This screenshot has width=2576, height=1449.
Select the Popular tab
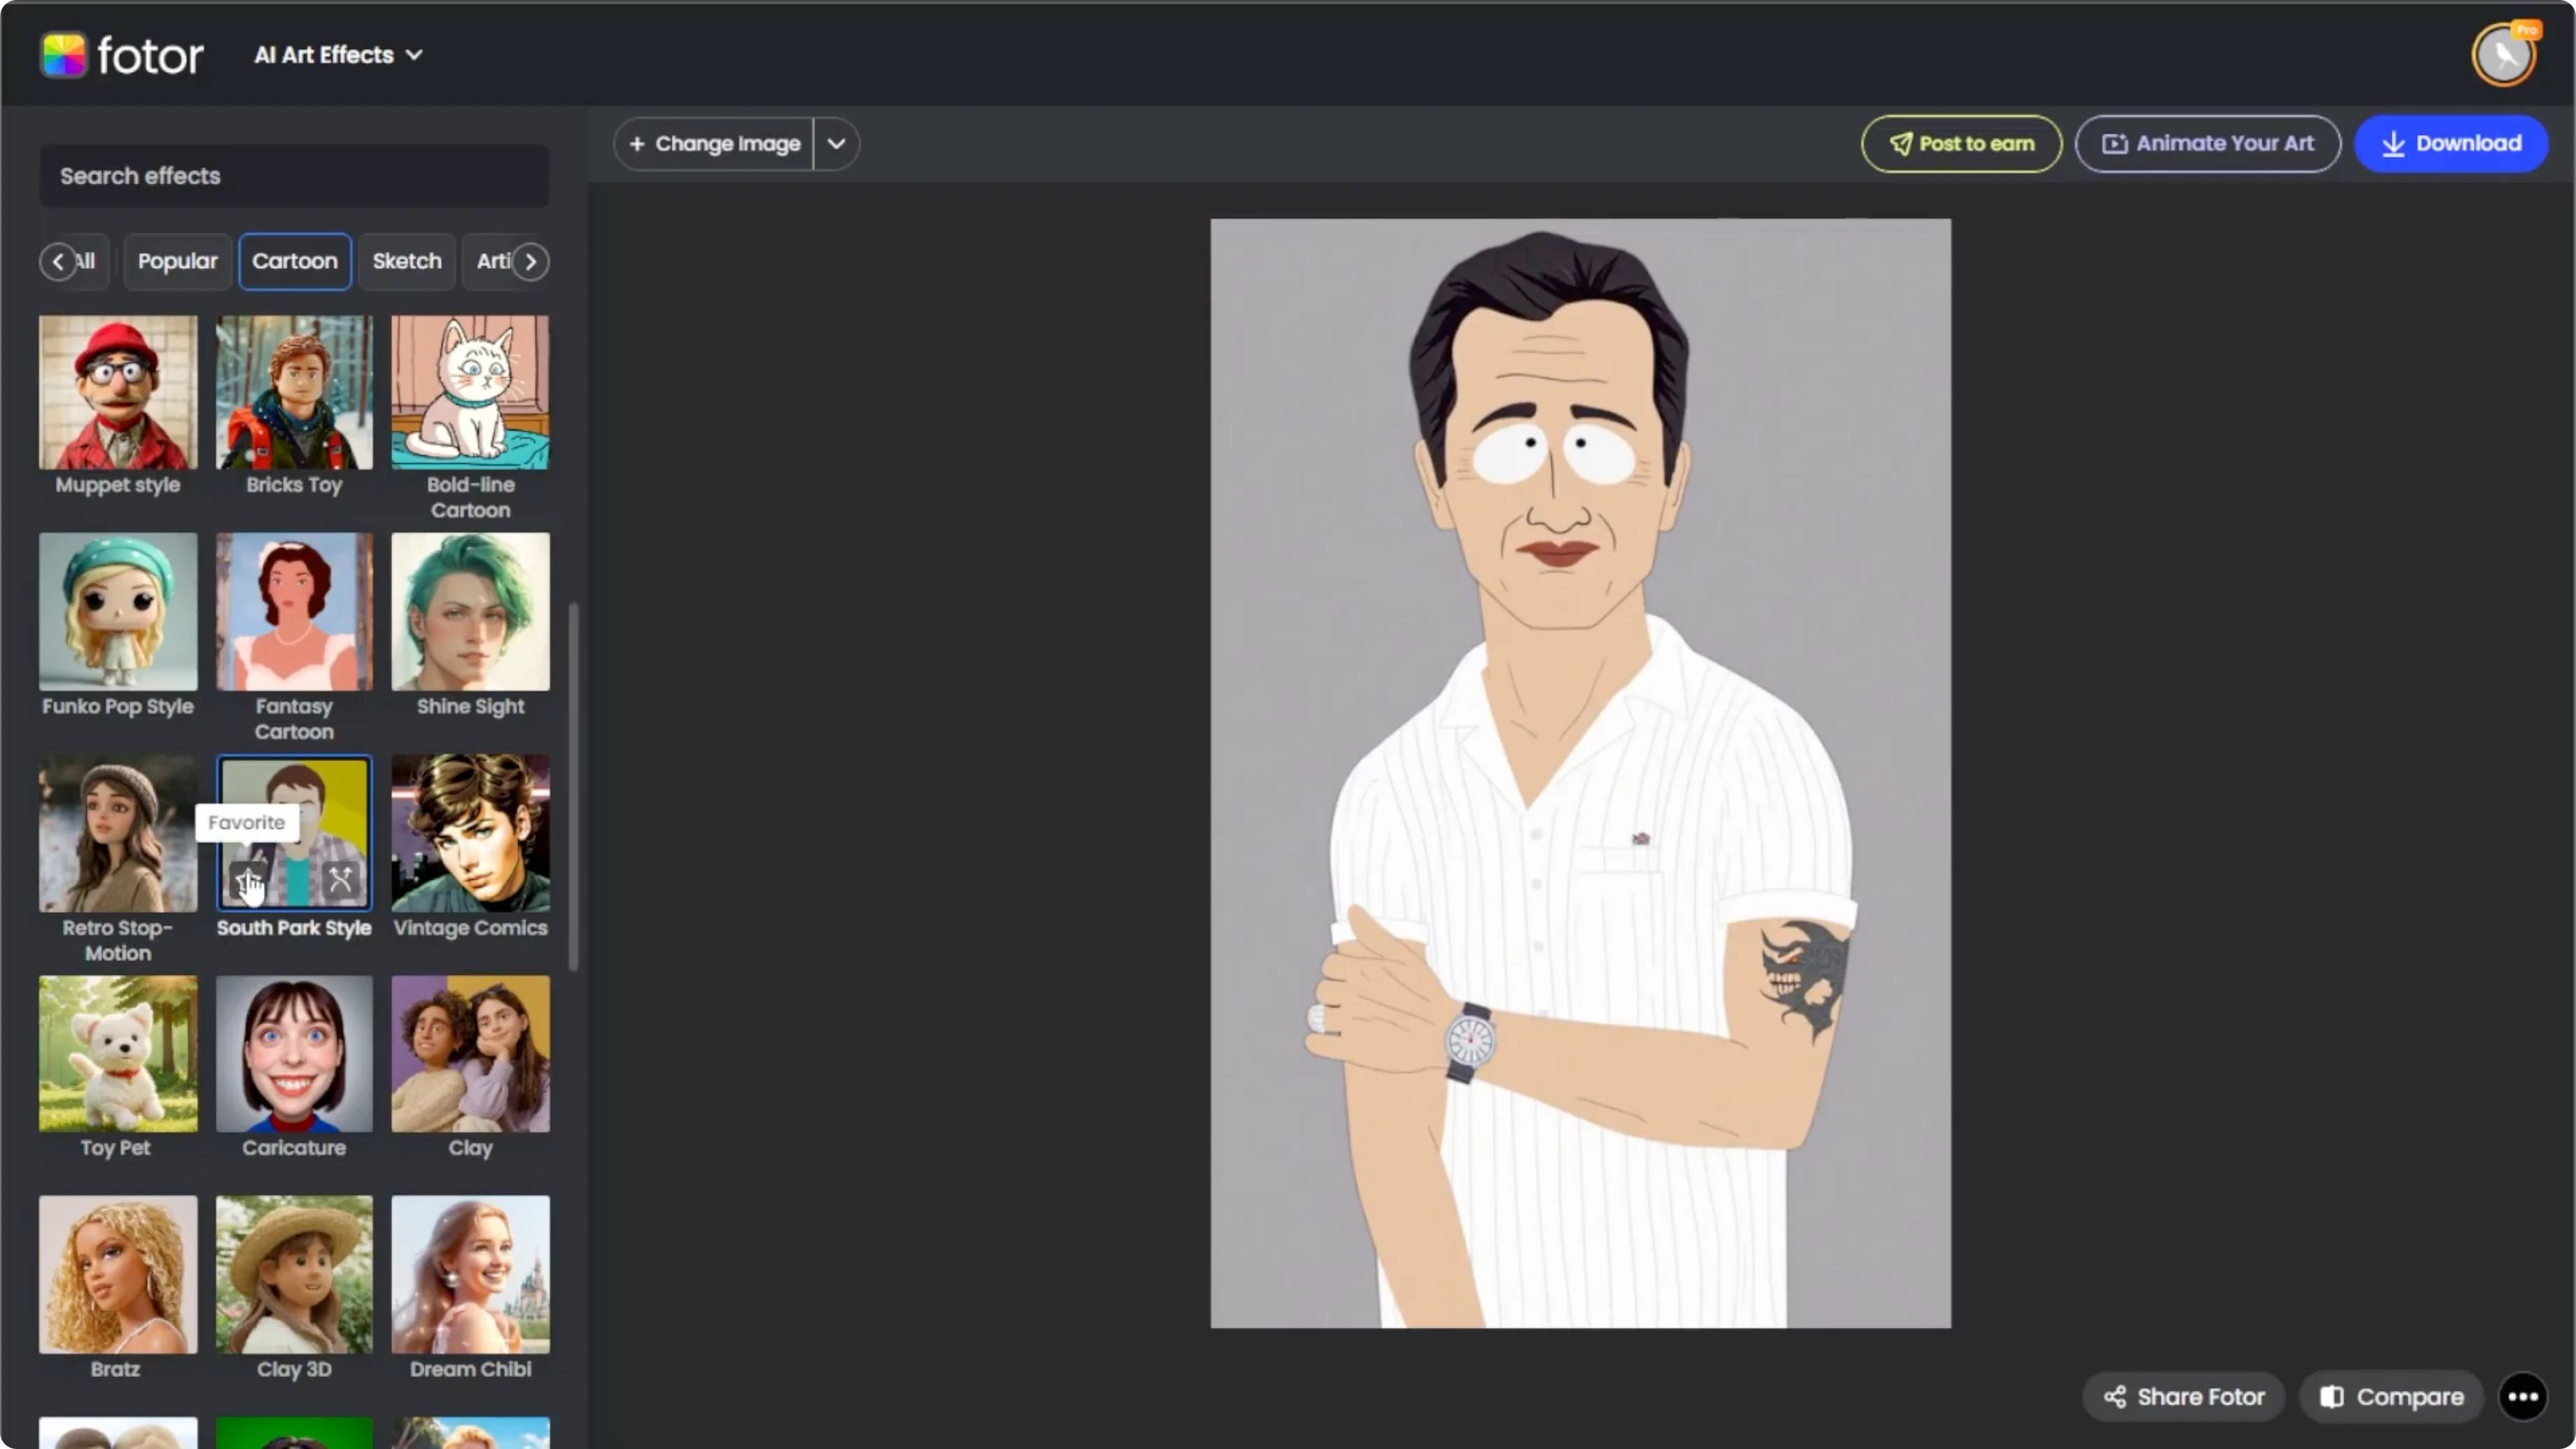(x=177, y=261)
